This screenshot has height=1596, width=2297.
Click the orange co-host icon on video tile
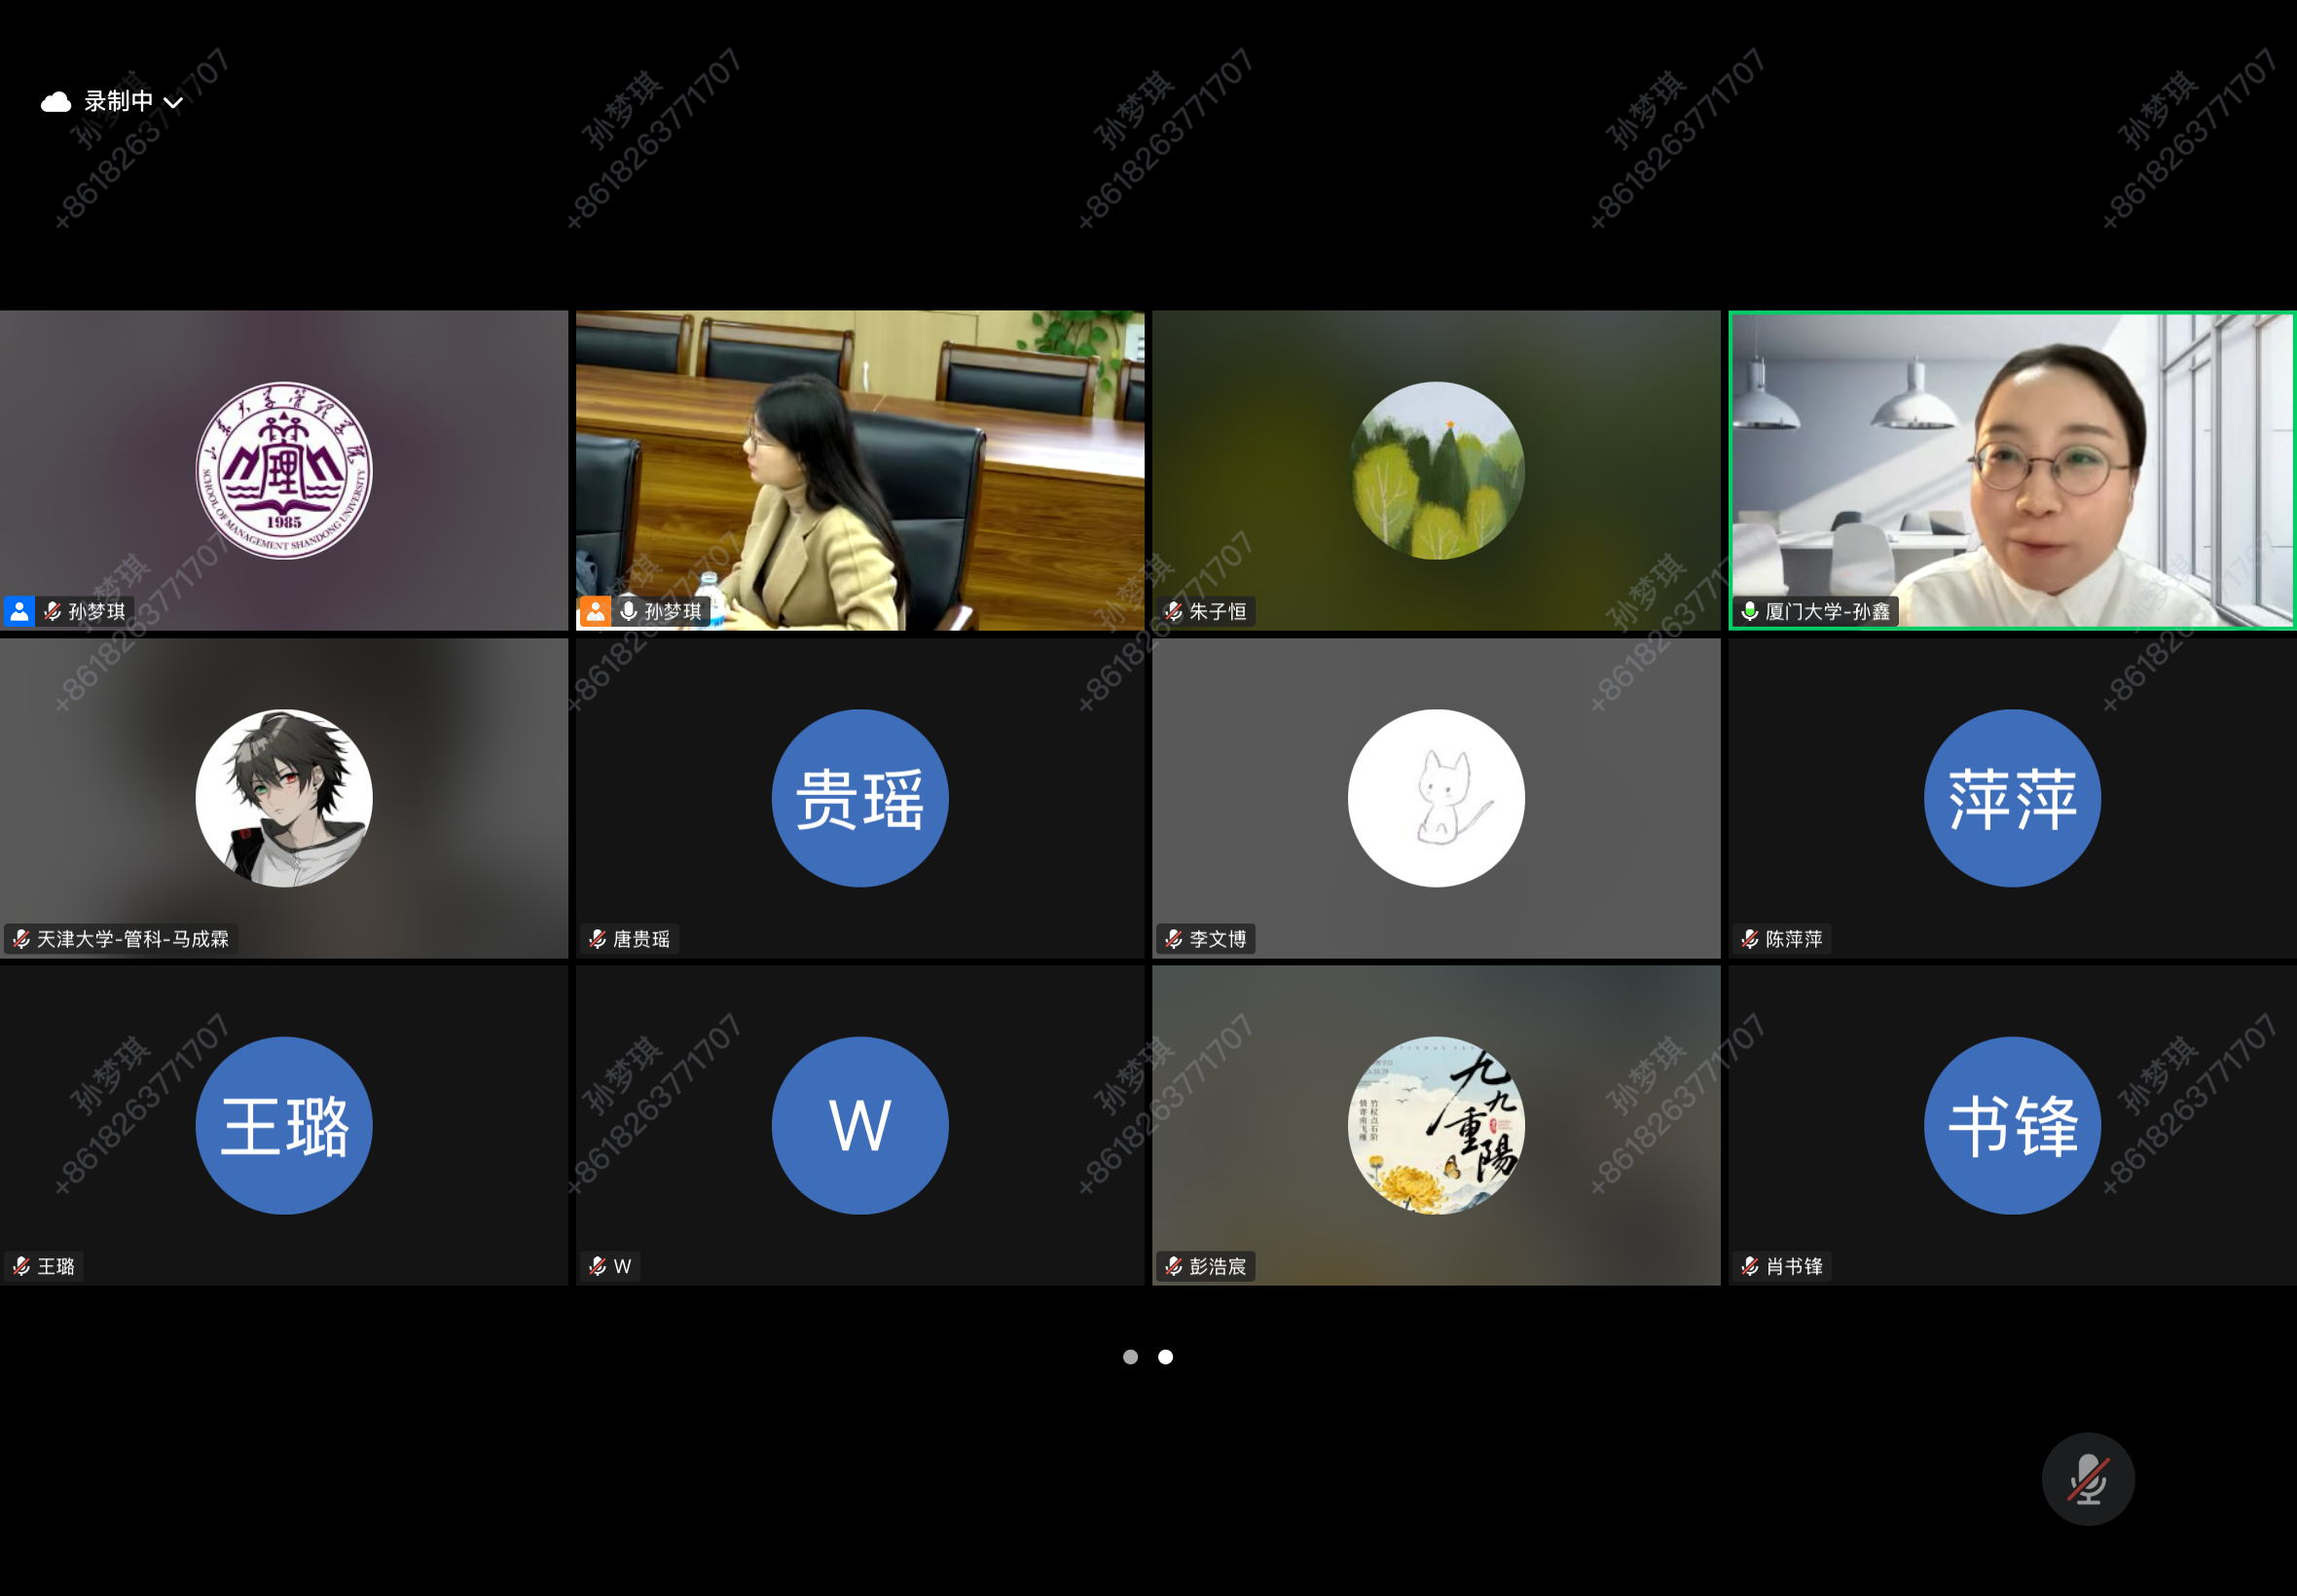point(595,611)
